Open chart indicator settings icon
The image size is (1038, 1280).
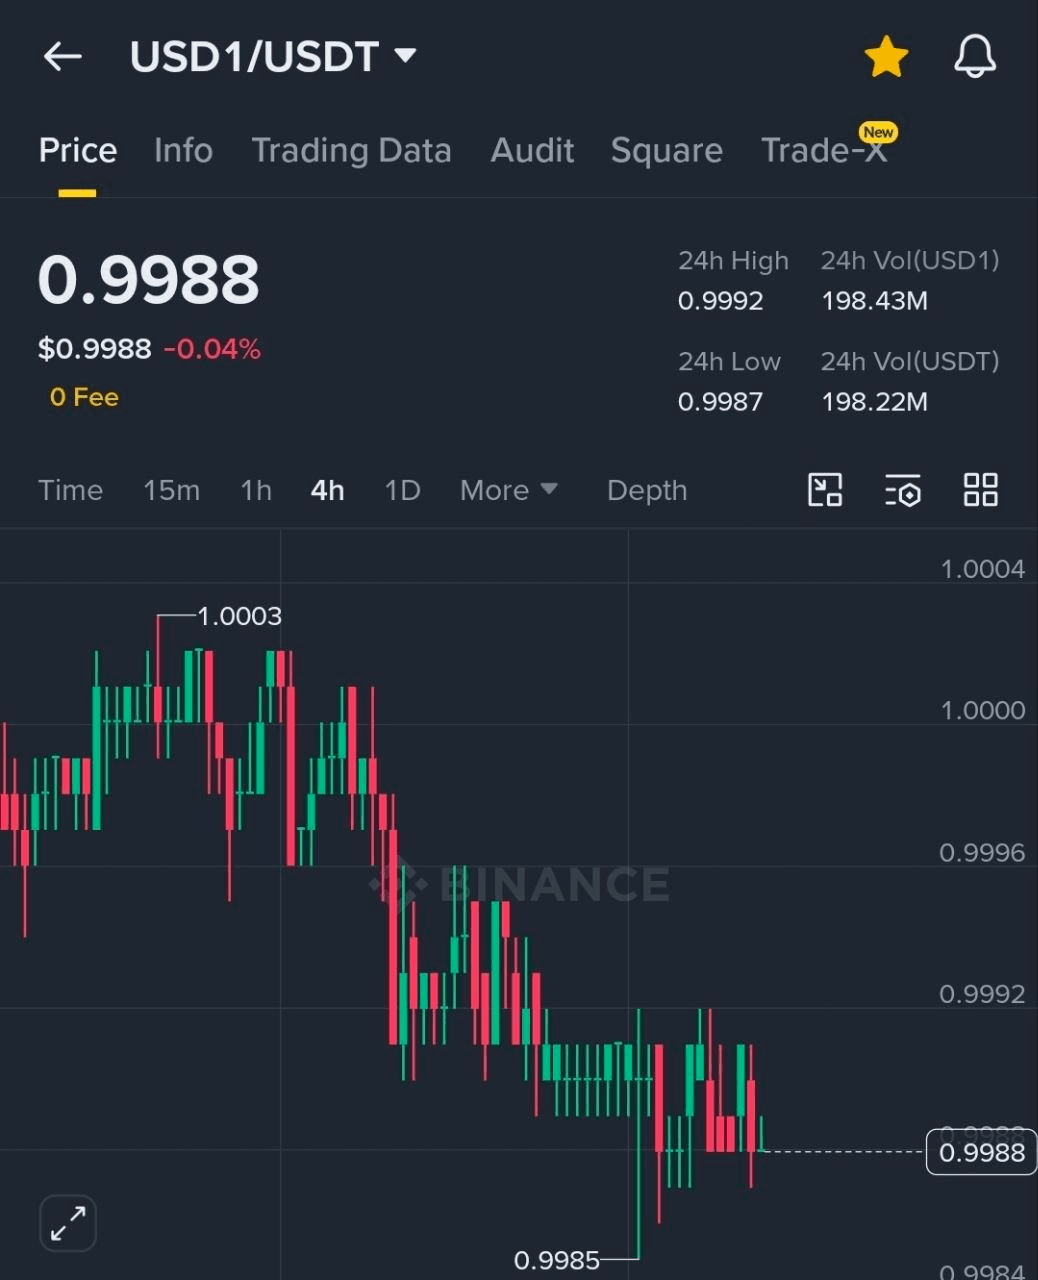pos(903,490)
